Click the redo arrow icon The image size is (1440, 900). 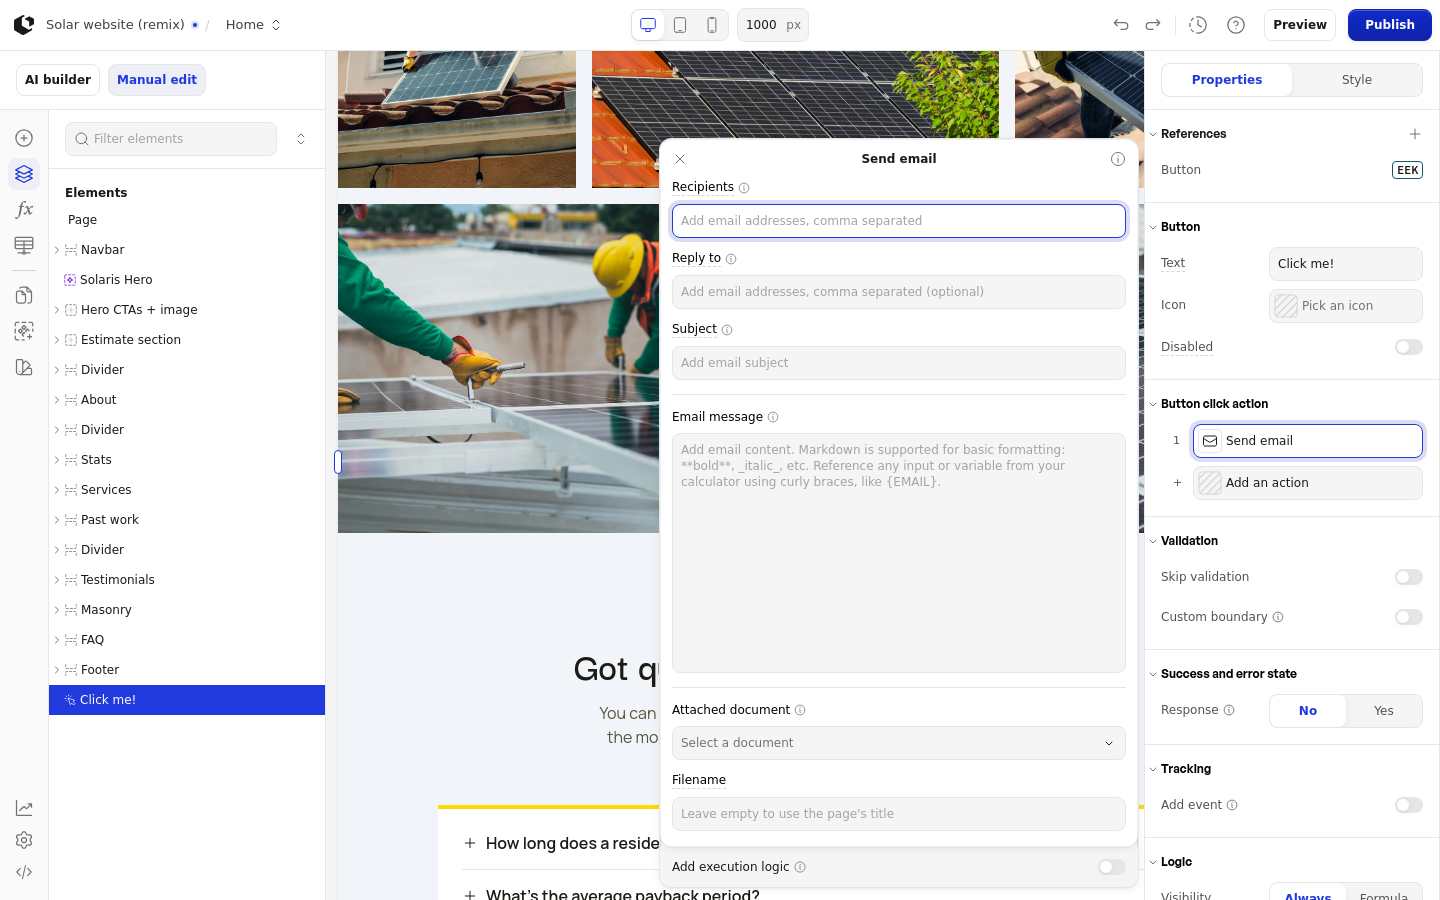[1153, 25]
